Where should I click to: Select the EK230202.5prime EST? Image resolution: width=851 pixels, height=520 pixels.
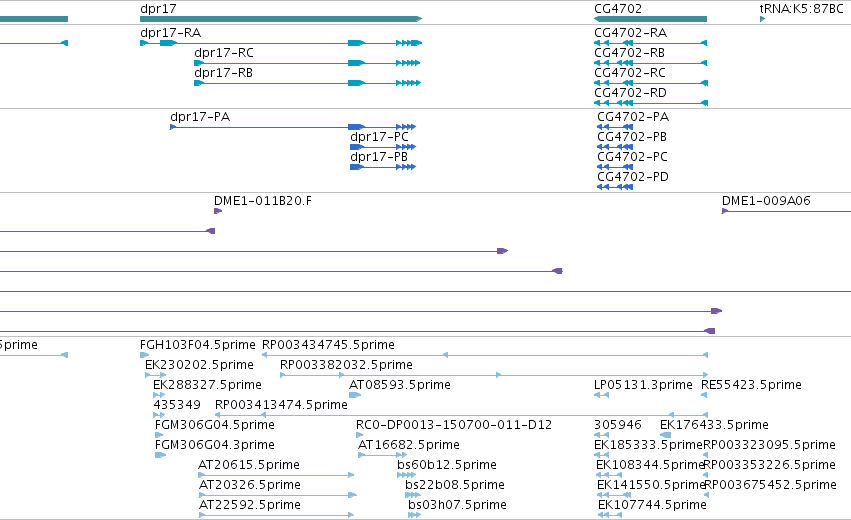156,375
